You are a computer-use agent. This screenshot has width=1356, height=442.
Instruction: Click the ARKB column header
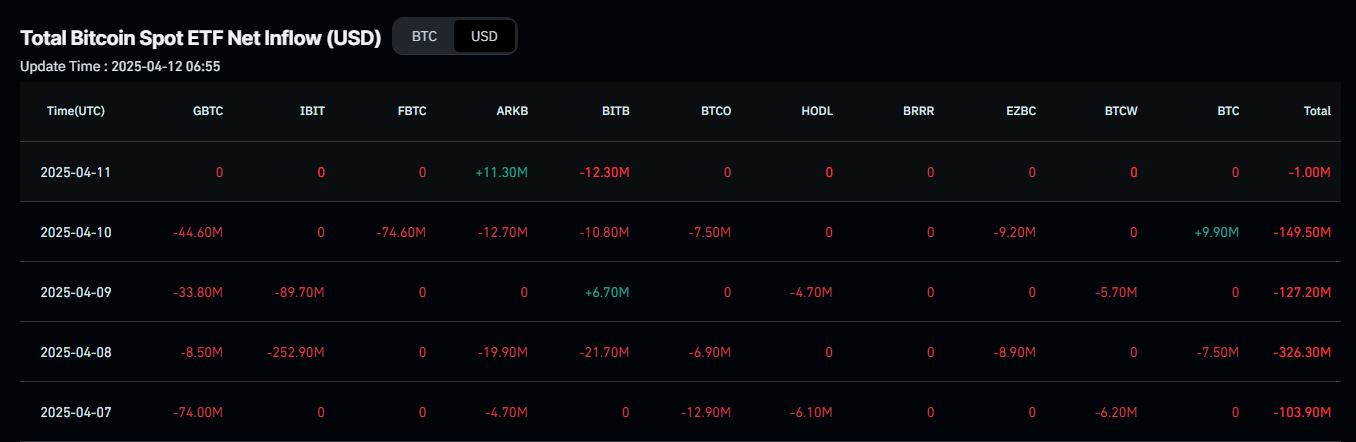513,111
